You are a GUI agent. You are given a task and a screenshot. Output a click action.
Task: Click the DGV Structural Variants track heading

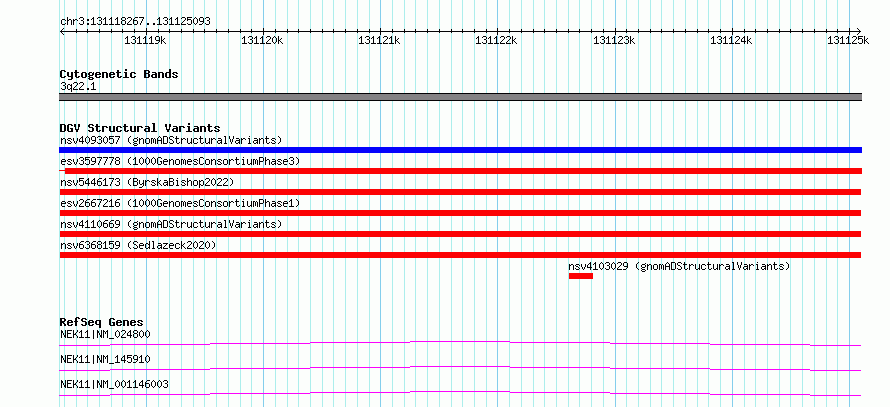140,128
